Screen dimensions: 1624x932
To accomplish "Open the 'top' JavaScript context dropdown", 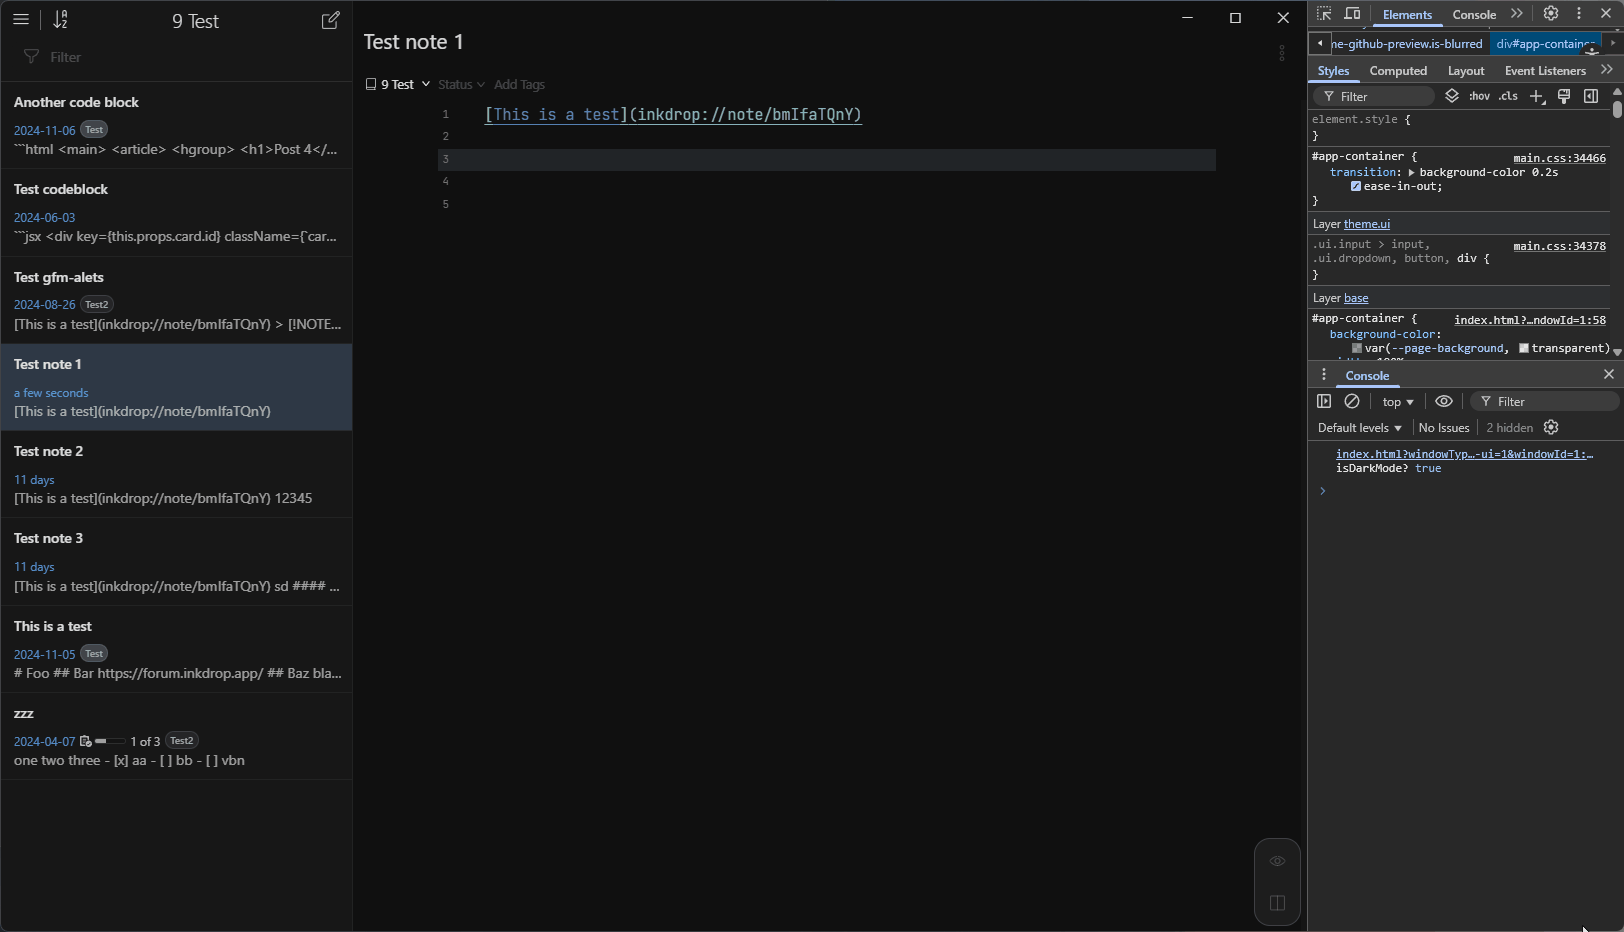I will click(1397, 401).
